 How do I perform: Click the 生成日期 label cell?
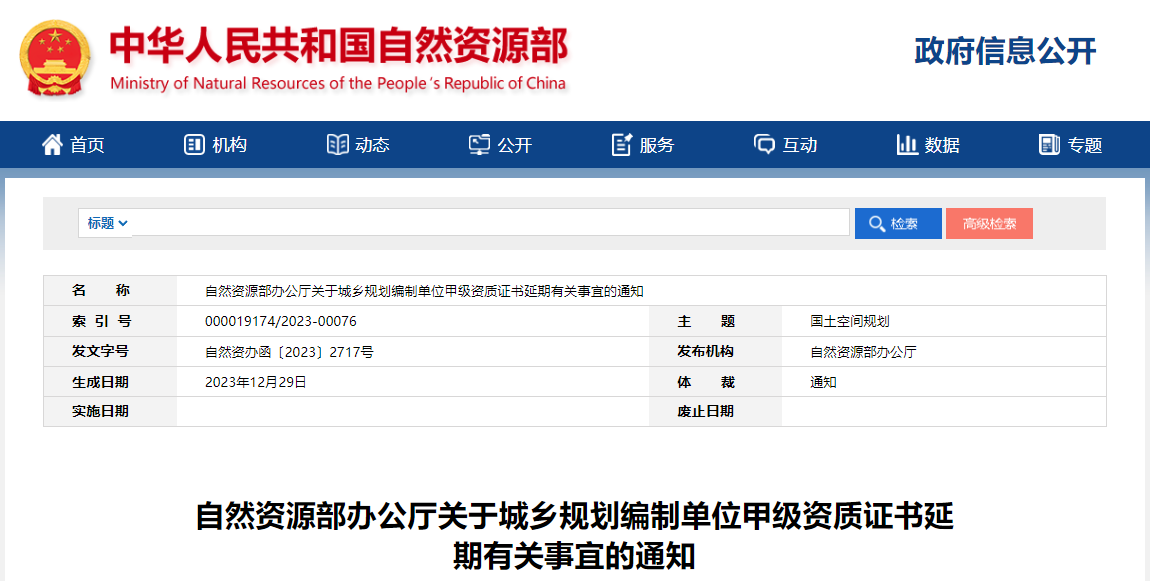(x=111, y=382)
